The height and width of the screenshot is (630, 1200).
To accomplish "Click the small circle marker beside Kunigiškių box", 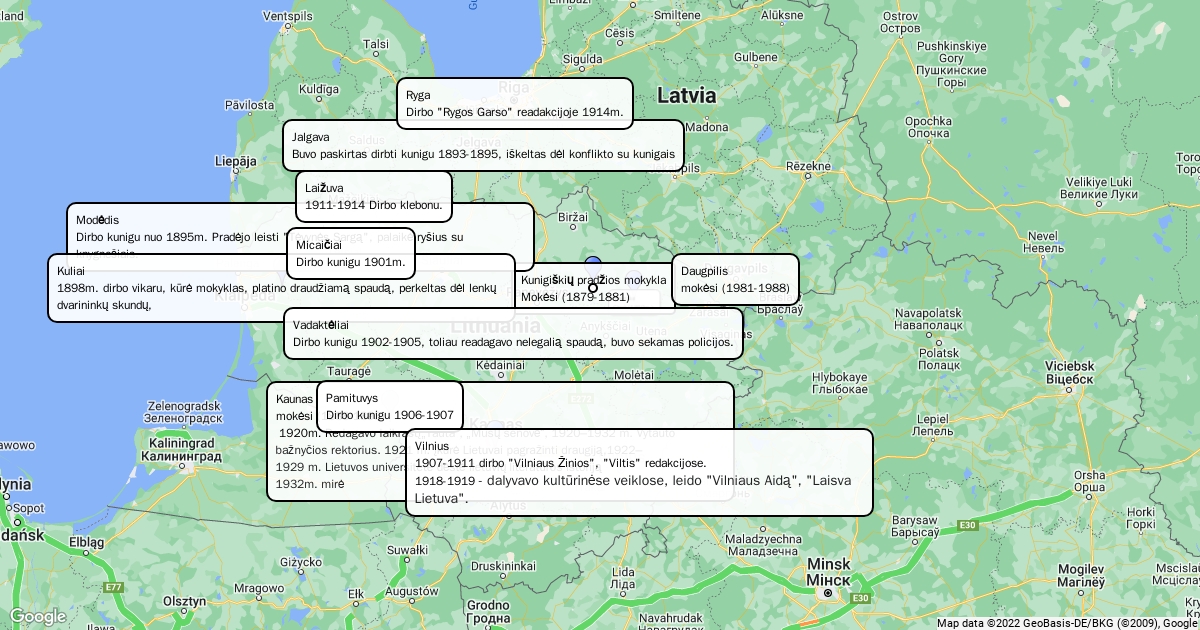I will point(593,288).
